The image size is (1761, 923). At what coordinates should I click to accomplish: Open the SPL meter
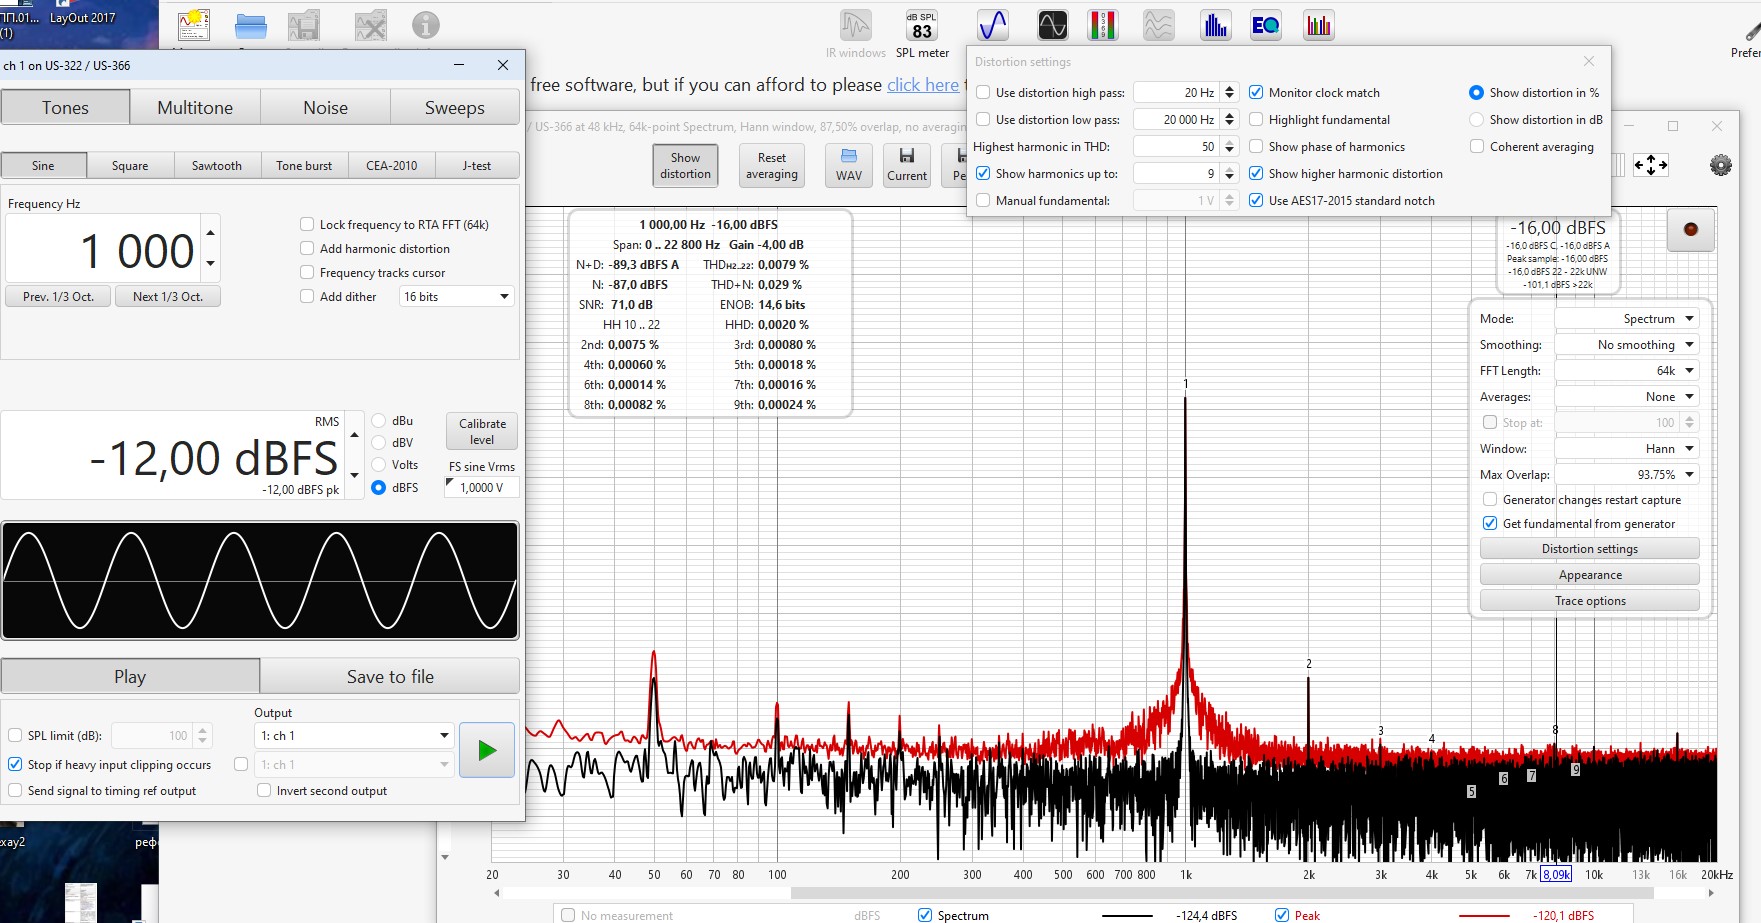[921, 27]
